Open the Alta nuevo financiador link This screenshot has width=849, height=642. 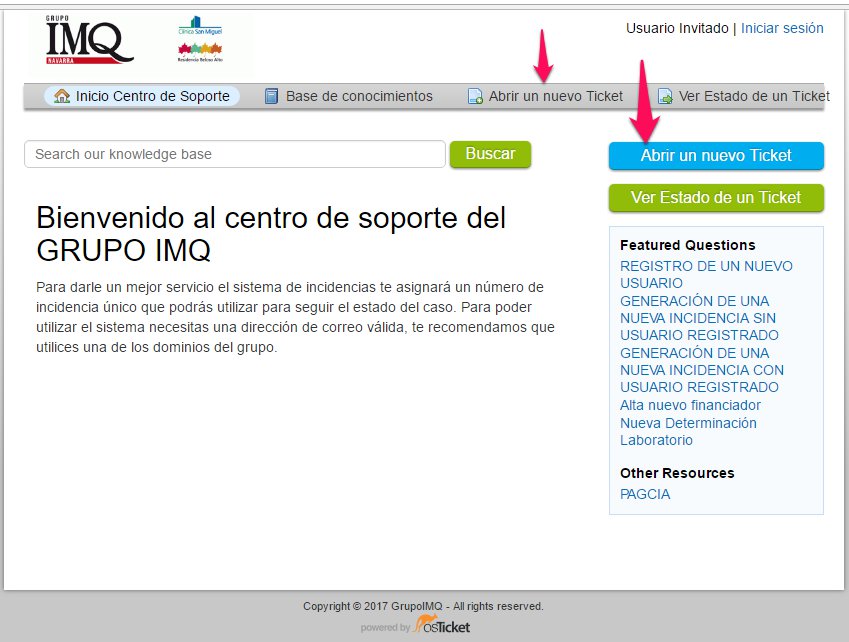coord(690,405)
